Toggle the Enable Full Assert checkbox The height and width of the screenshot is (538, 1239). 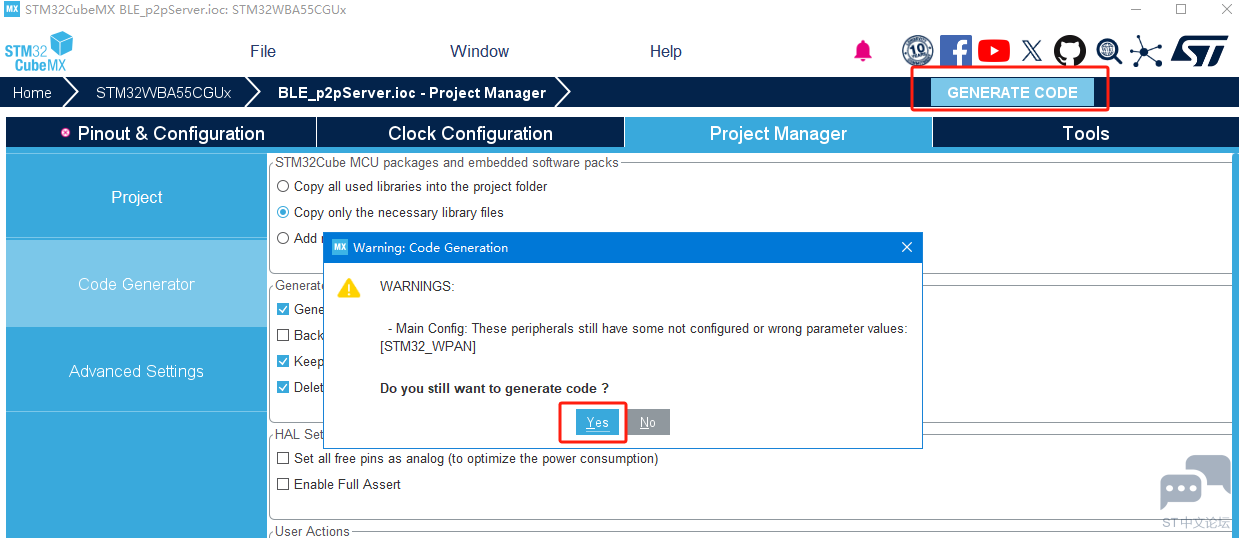[283, 484]
